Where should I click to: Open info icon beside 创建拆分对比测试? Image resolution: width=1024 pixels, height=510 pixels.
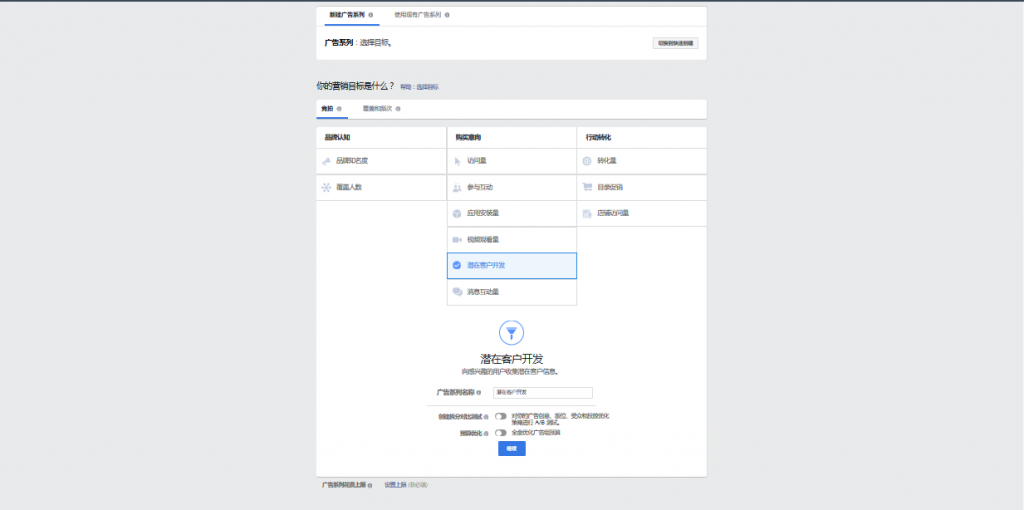(486, 417)
